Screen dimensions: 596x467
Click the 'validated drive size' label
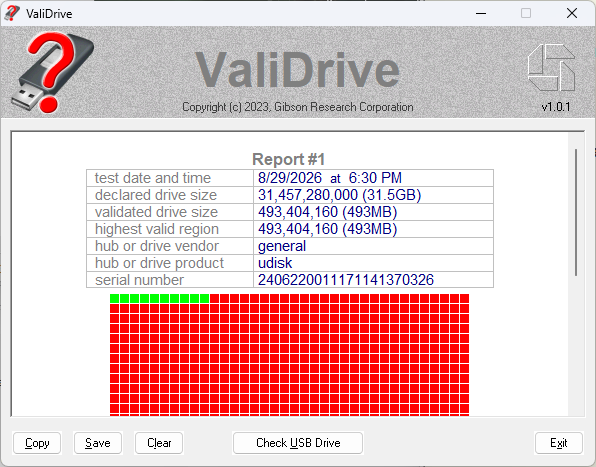point(156,212)
